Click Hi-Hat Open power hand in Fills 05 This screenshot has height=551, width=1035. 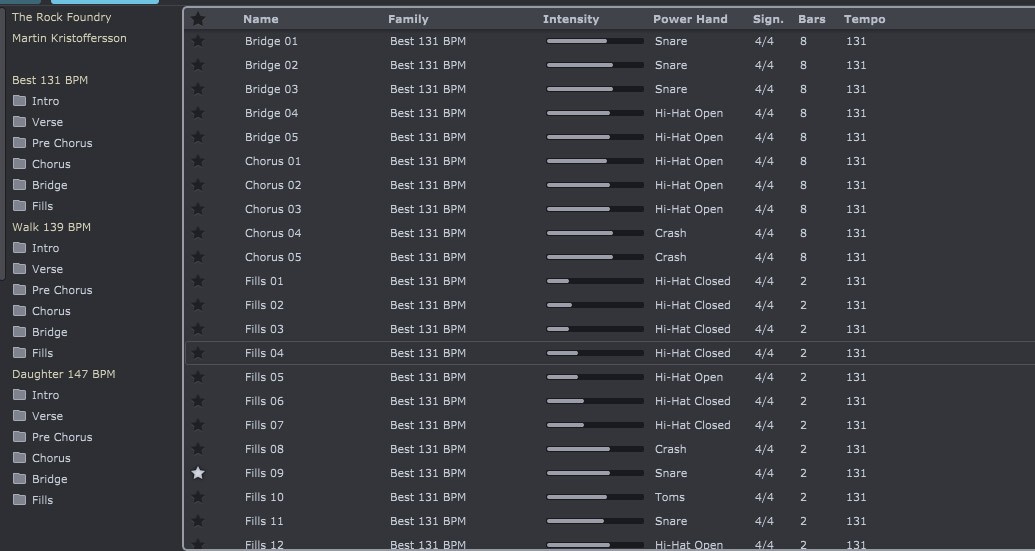[688, 377]
